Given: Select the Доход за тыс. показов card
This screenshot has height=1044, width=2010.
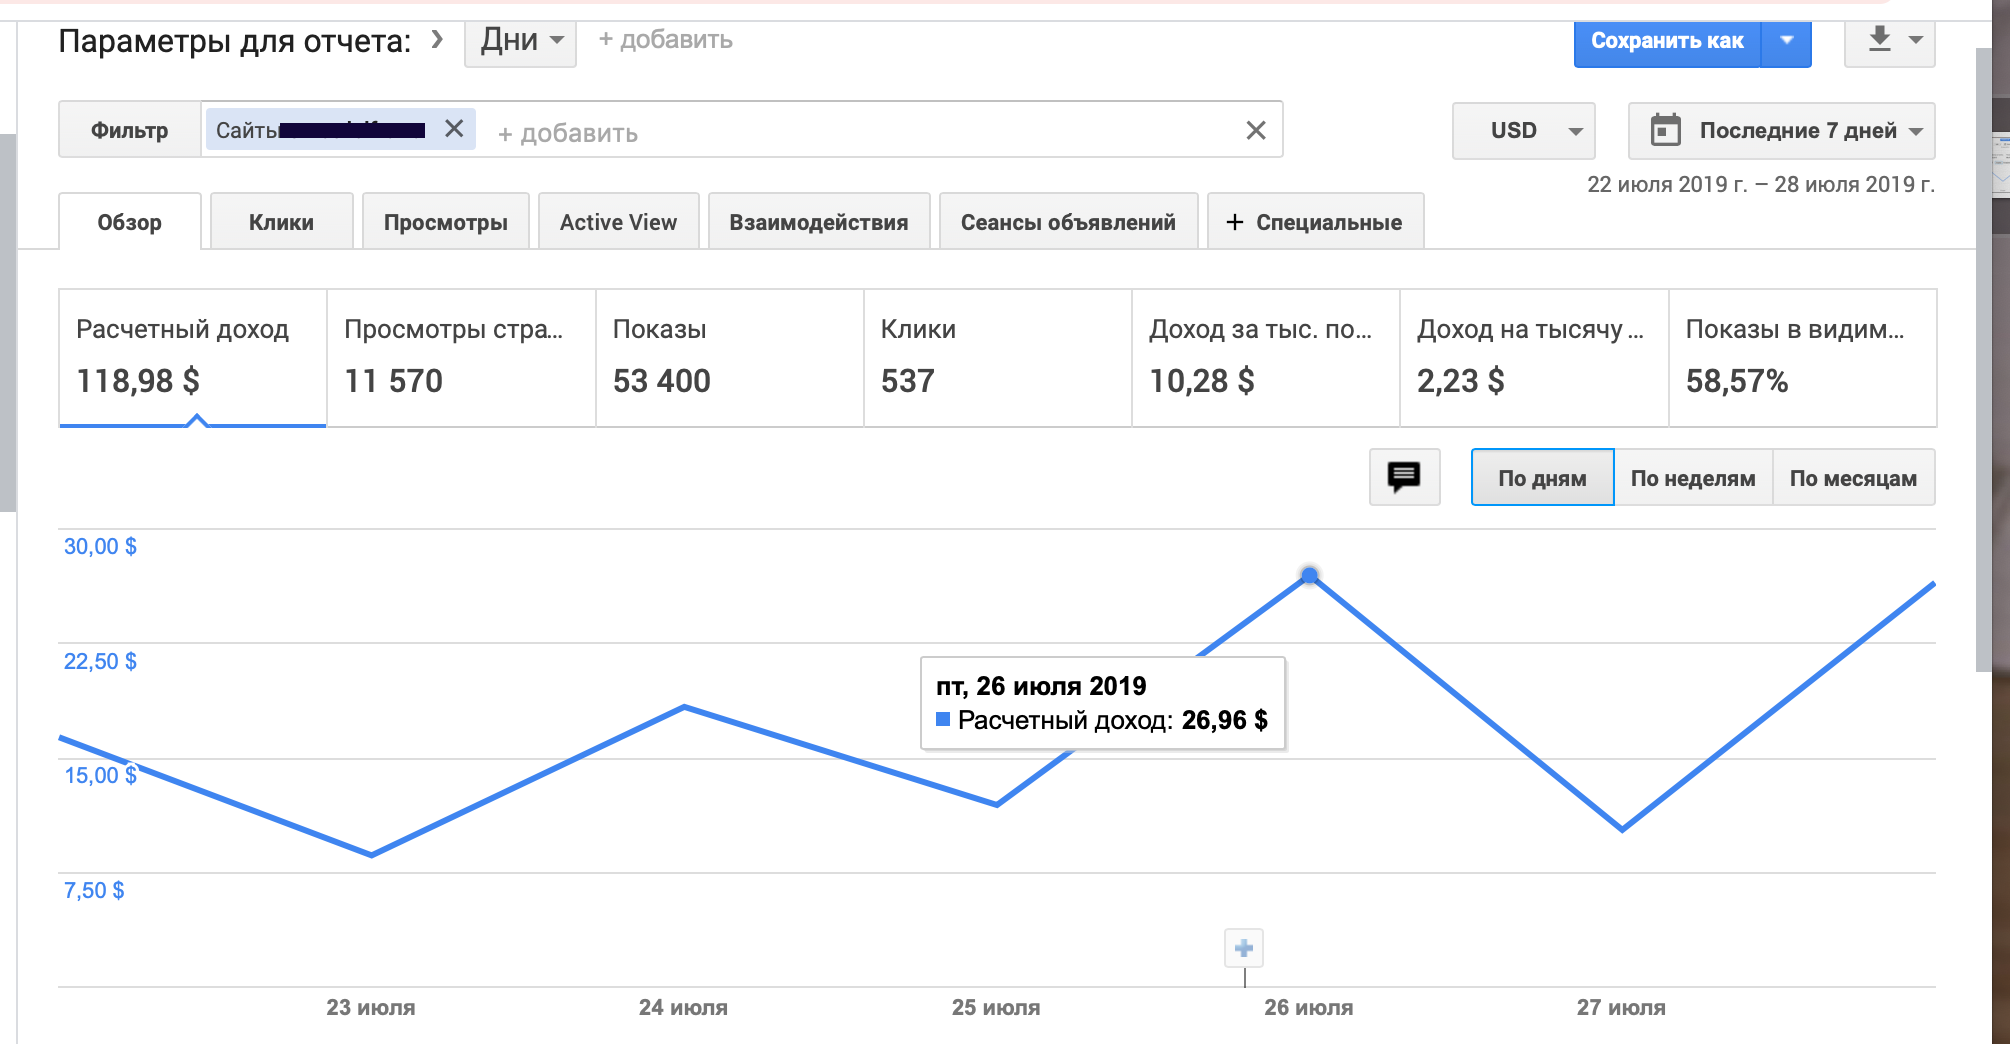Looking at the screenshot, I should (1266, 358).
